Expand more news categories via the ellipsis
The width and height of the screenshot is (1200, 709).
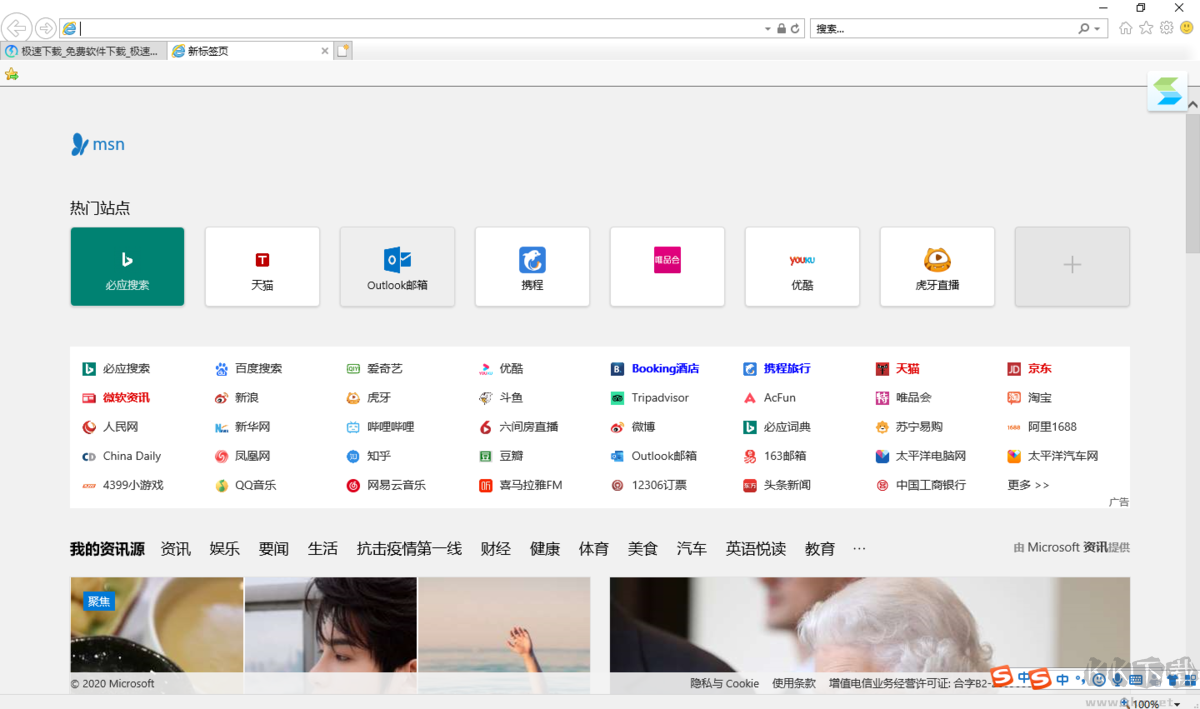[x=859, y=548]
